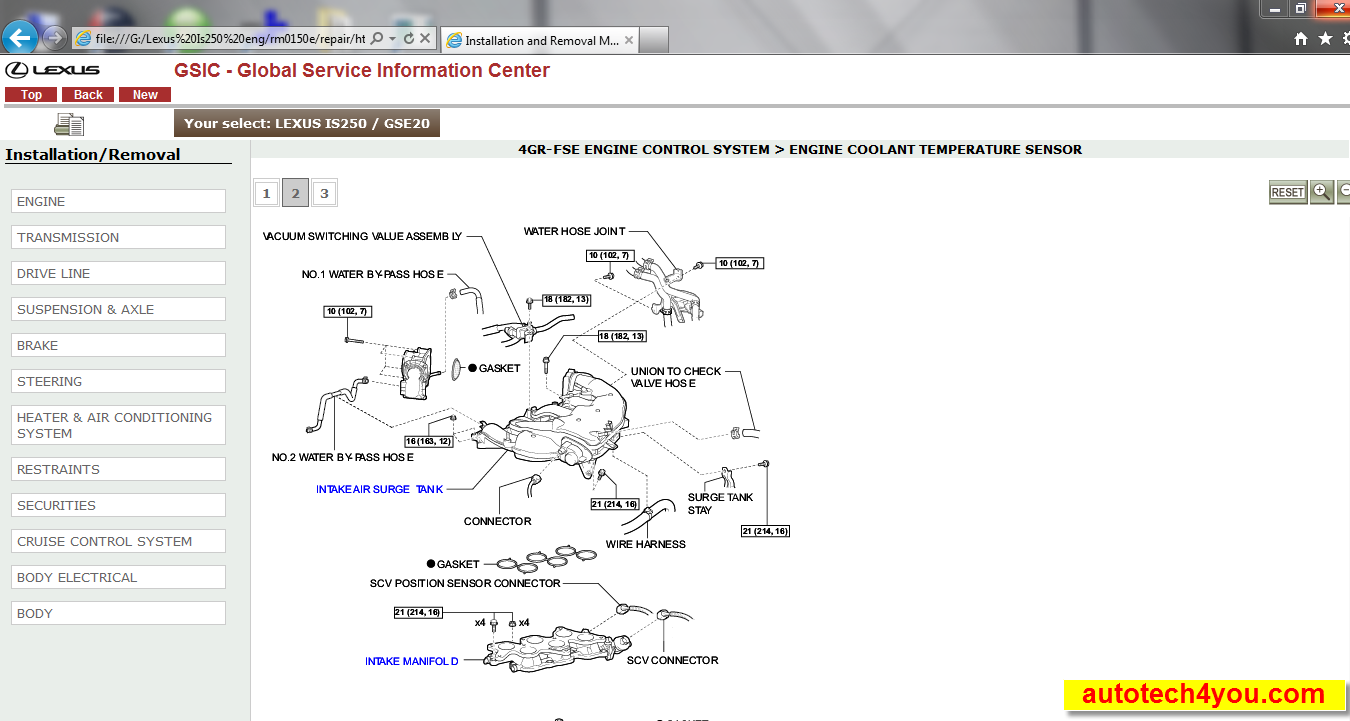Image resolution: width=1350 pixels, height=721 pixels.
Task: Click the Lexus logo icon
Action: tap(14, 70)
